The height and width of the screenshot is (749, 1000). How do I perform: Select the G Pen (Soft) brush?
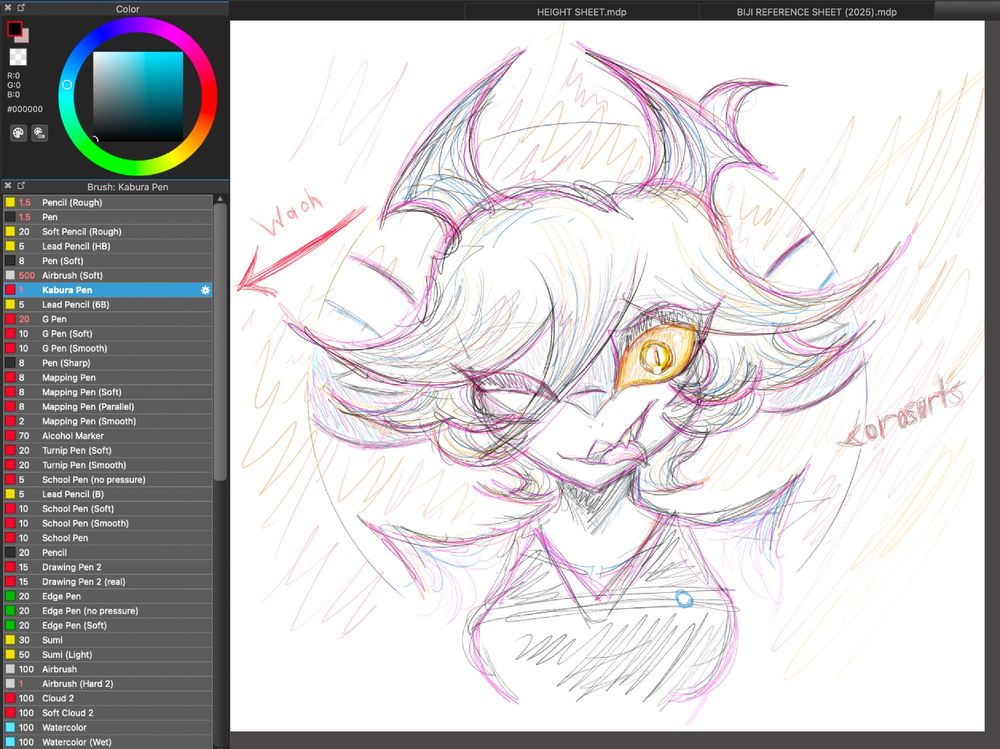pos(108,334)
